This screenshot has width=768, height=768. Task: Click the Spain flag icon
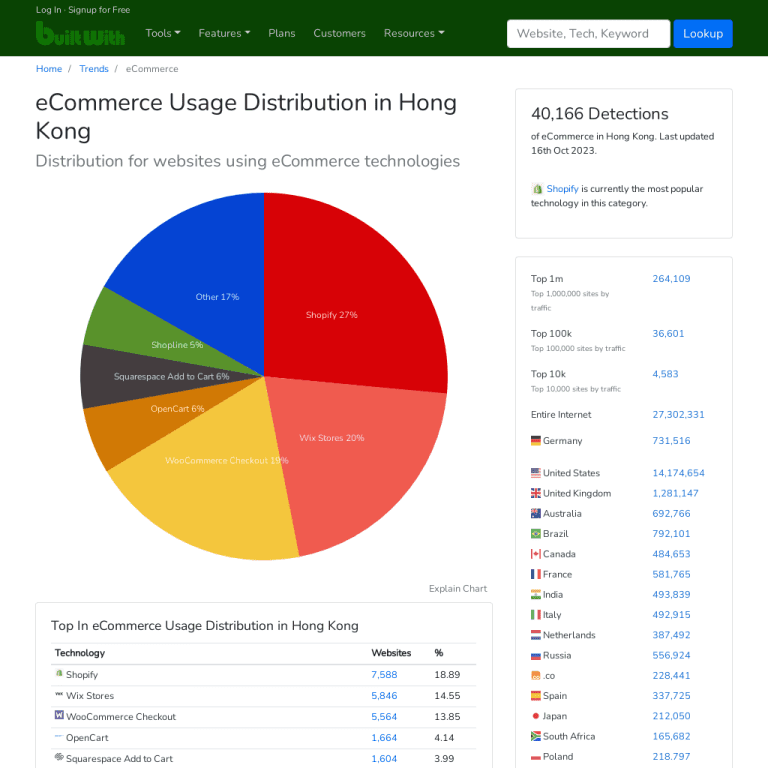click(x=535, y=696)
